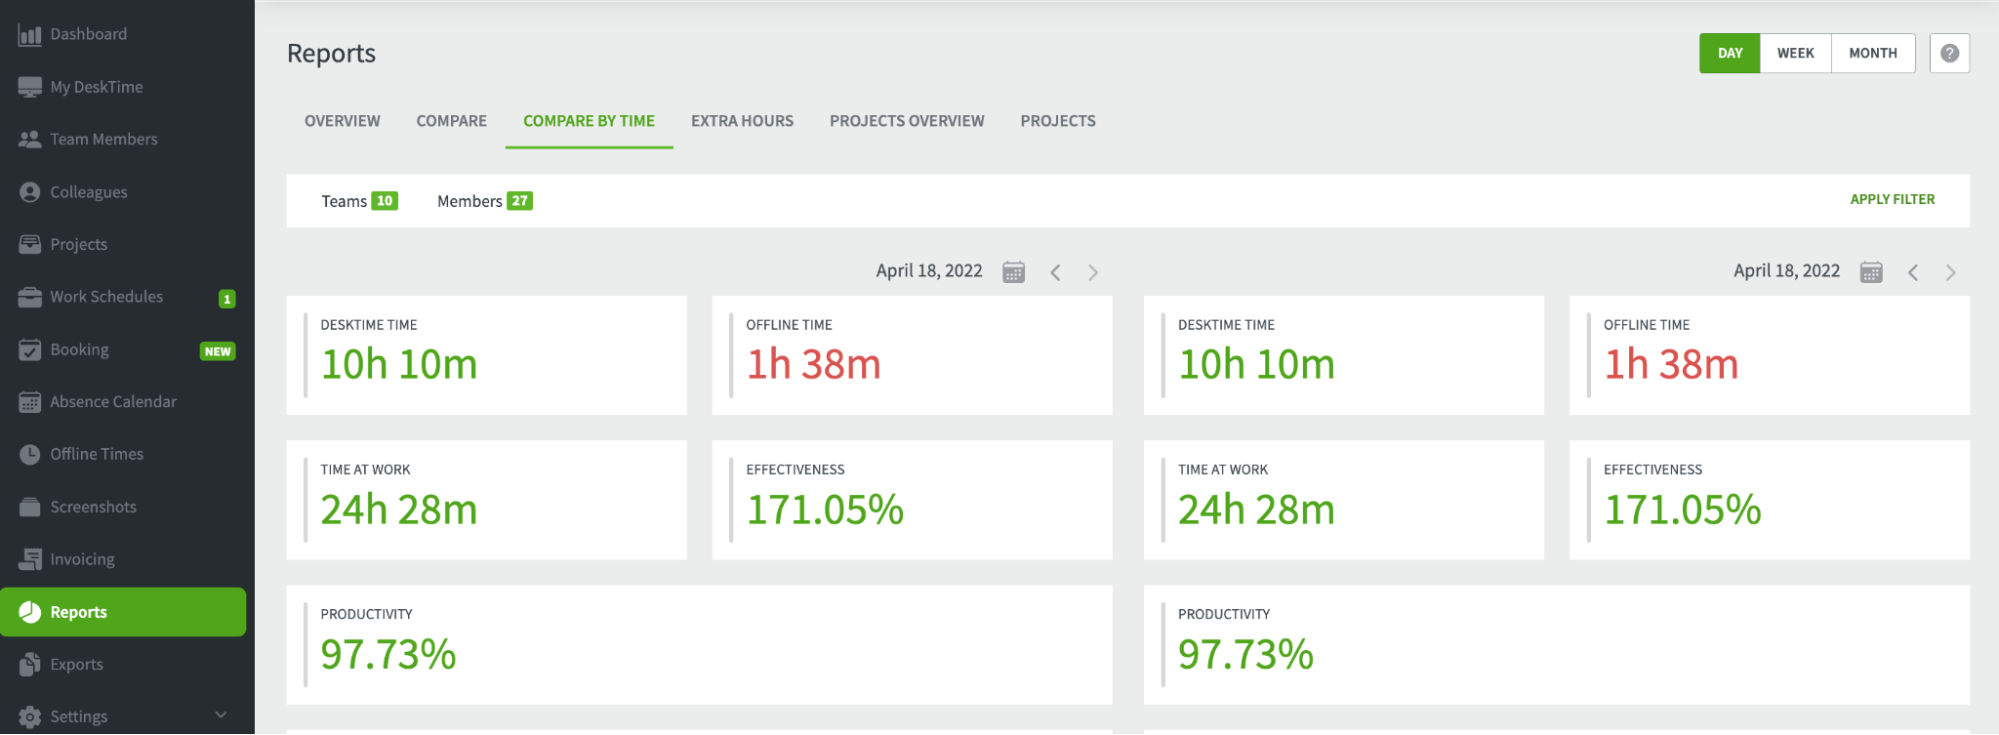This screenshot has height=735, width=1999.
Task: Click the Projects box icon
Action: 30,244
